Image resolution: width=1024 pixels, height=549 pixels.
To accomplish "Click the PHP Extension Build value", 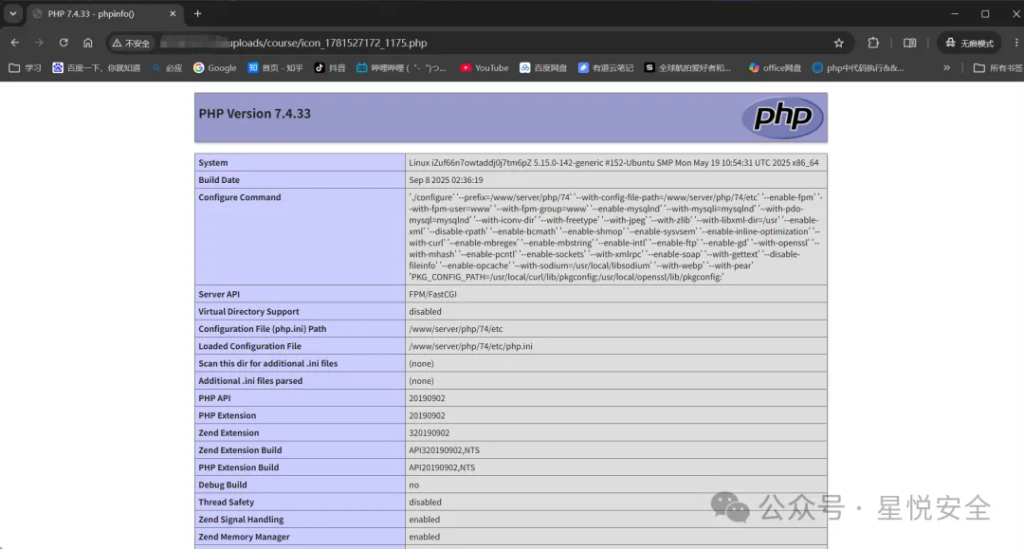I will click(x=442, y=467).
